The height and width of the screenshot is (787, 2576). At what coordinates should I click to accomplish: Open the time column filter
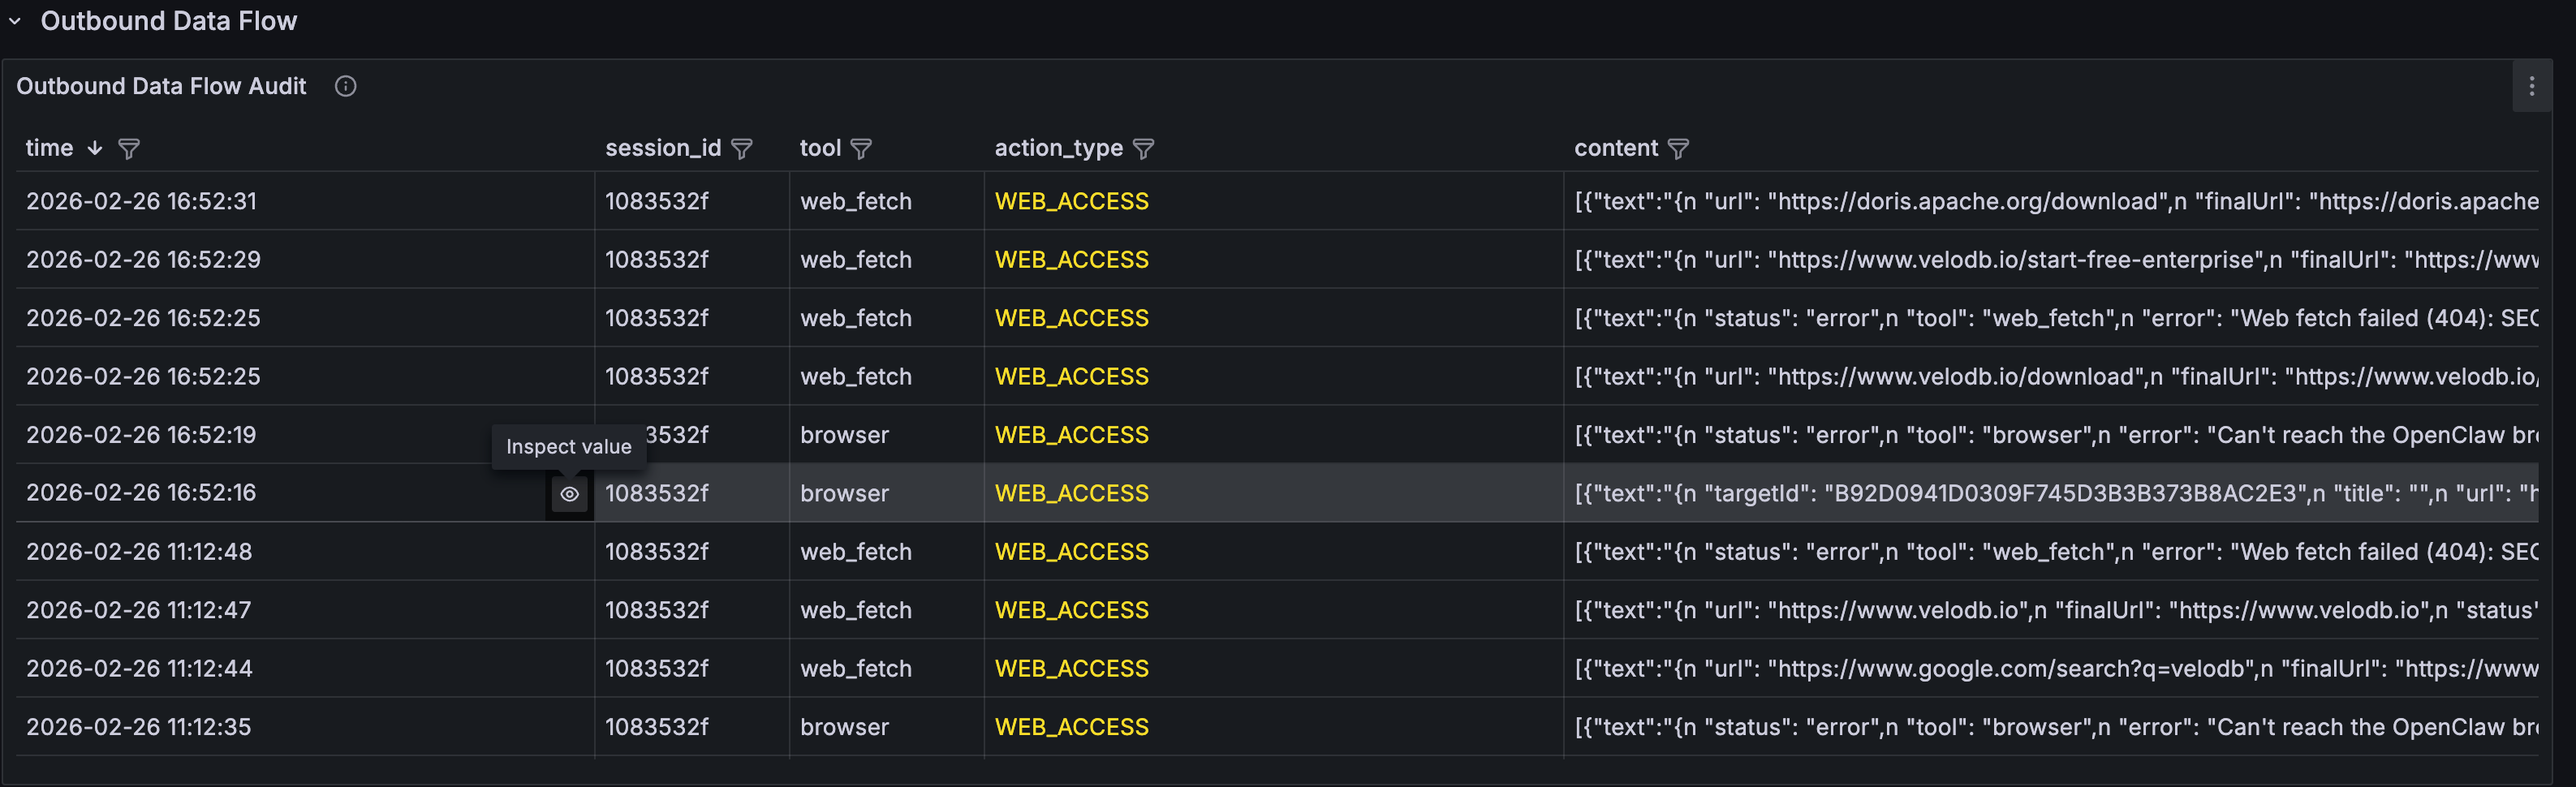(129, 149)
